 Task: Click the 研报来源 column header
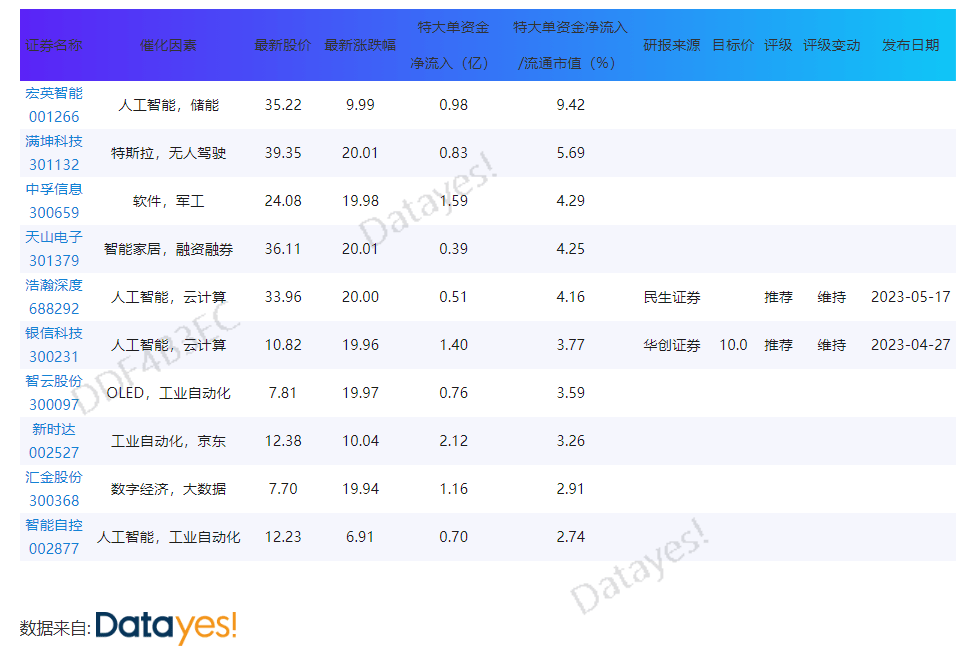click(671, 46)
